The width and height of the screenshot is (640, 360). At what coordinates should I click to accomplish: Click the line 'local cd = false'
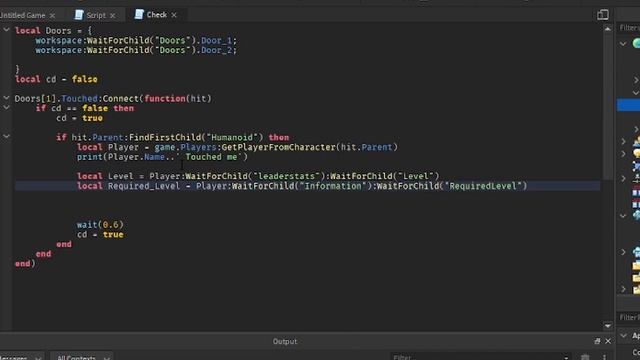pos(56,79)
